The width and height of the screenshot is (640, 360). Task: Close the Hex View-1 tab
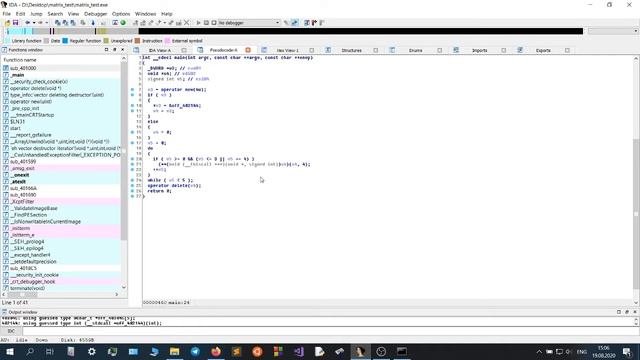(x=311, y=50)
